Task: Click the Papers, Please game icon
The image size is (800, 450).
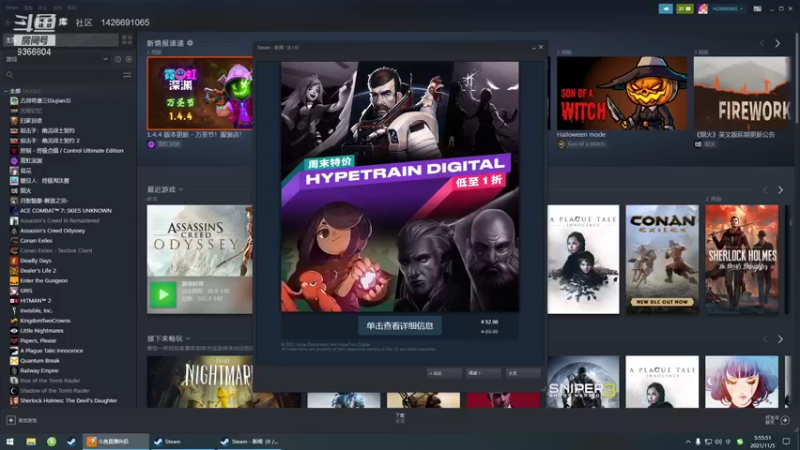Action: [14, 341]
